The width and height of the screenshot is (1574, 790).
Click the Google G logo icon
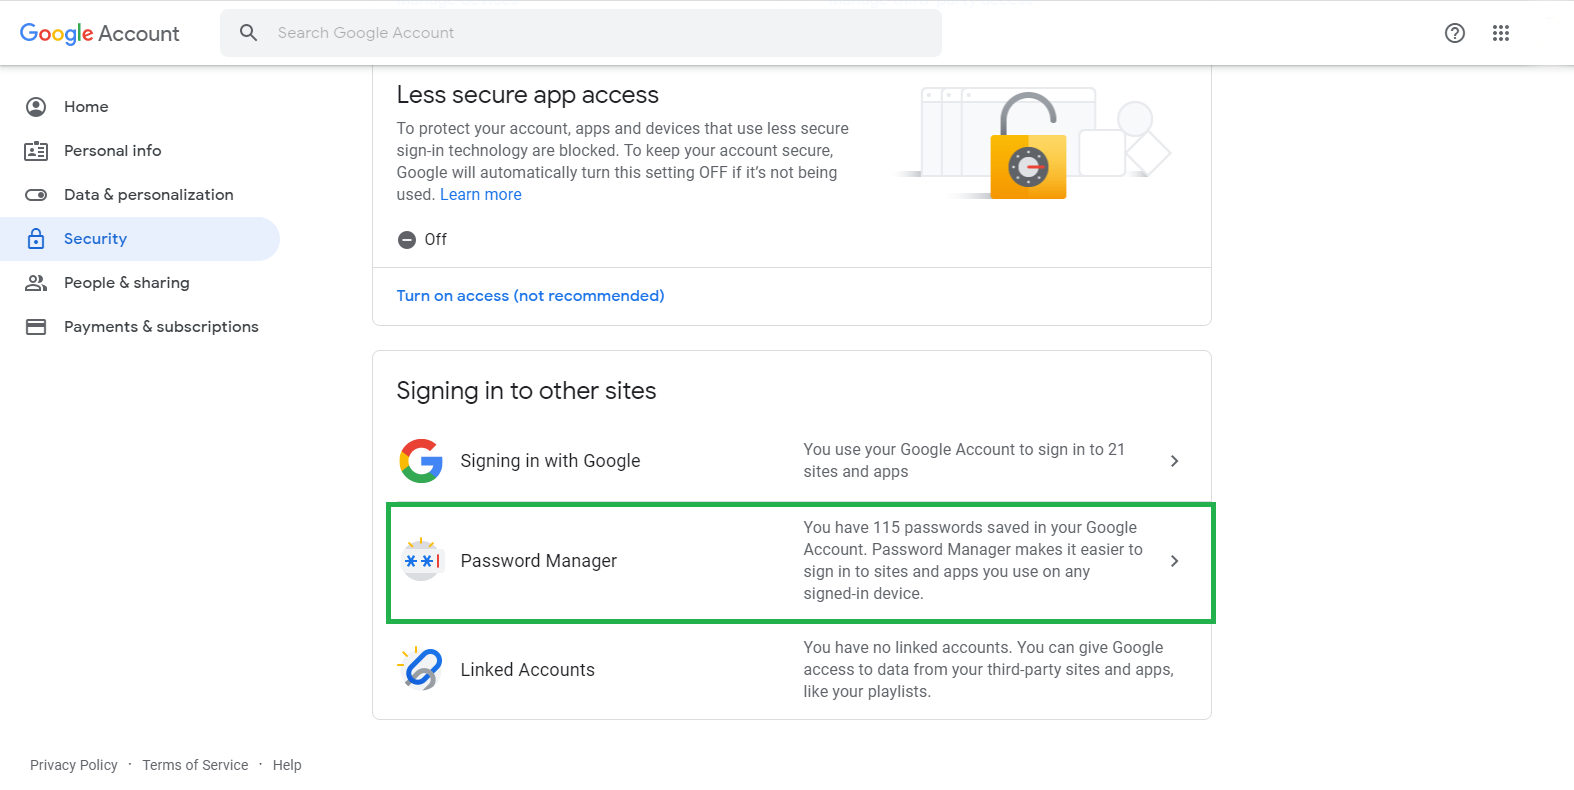point(421,461)
